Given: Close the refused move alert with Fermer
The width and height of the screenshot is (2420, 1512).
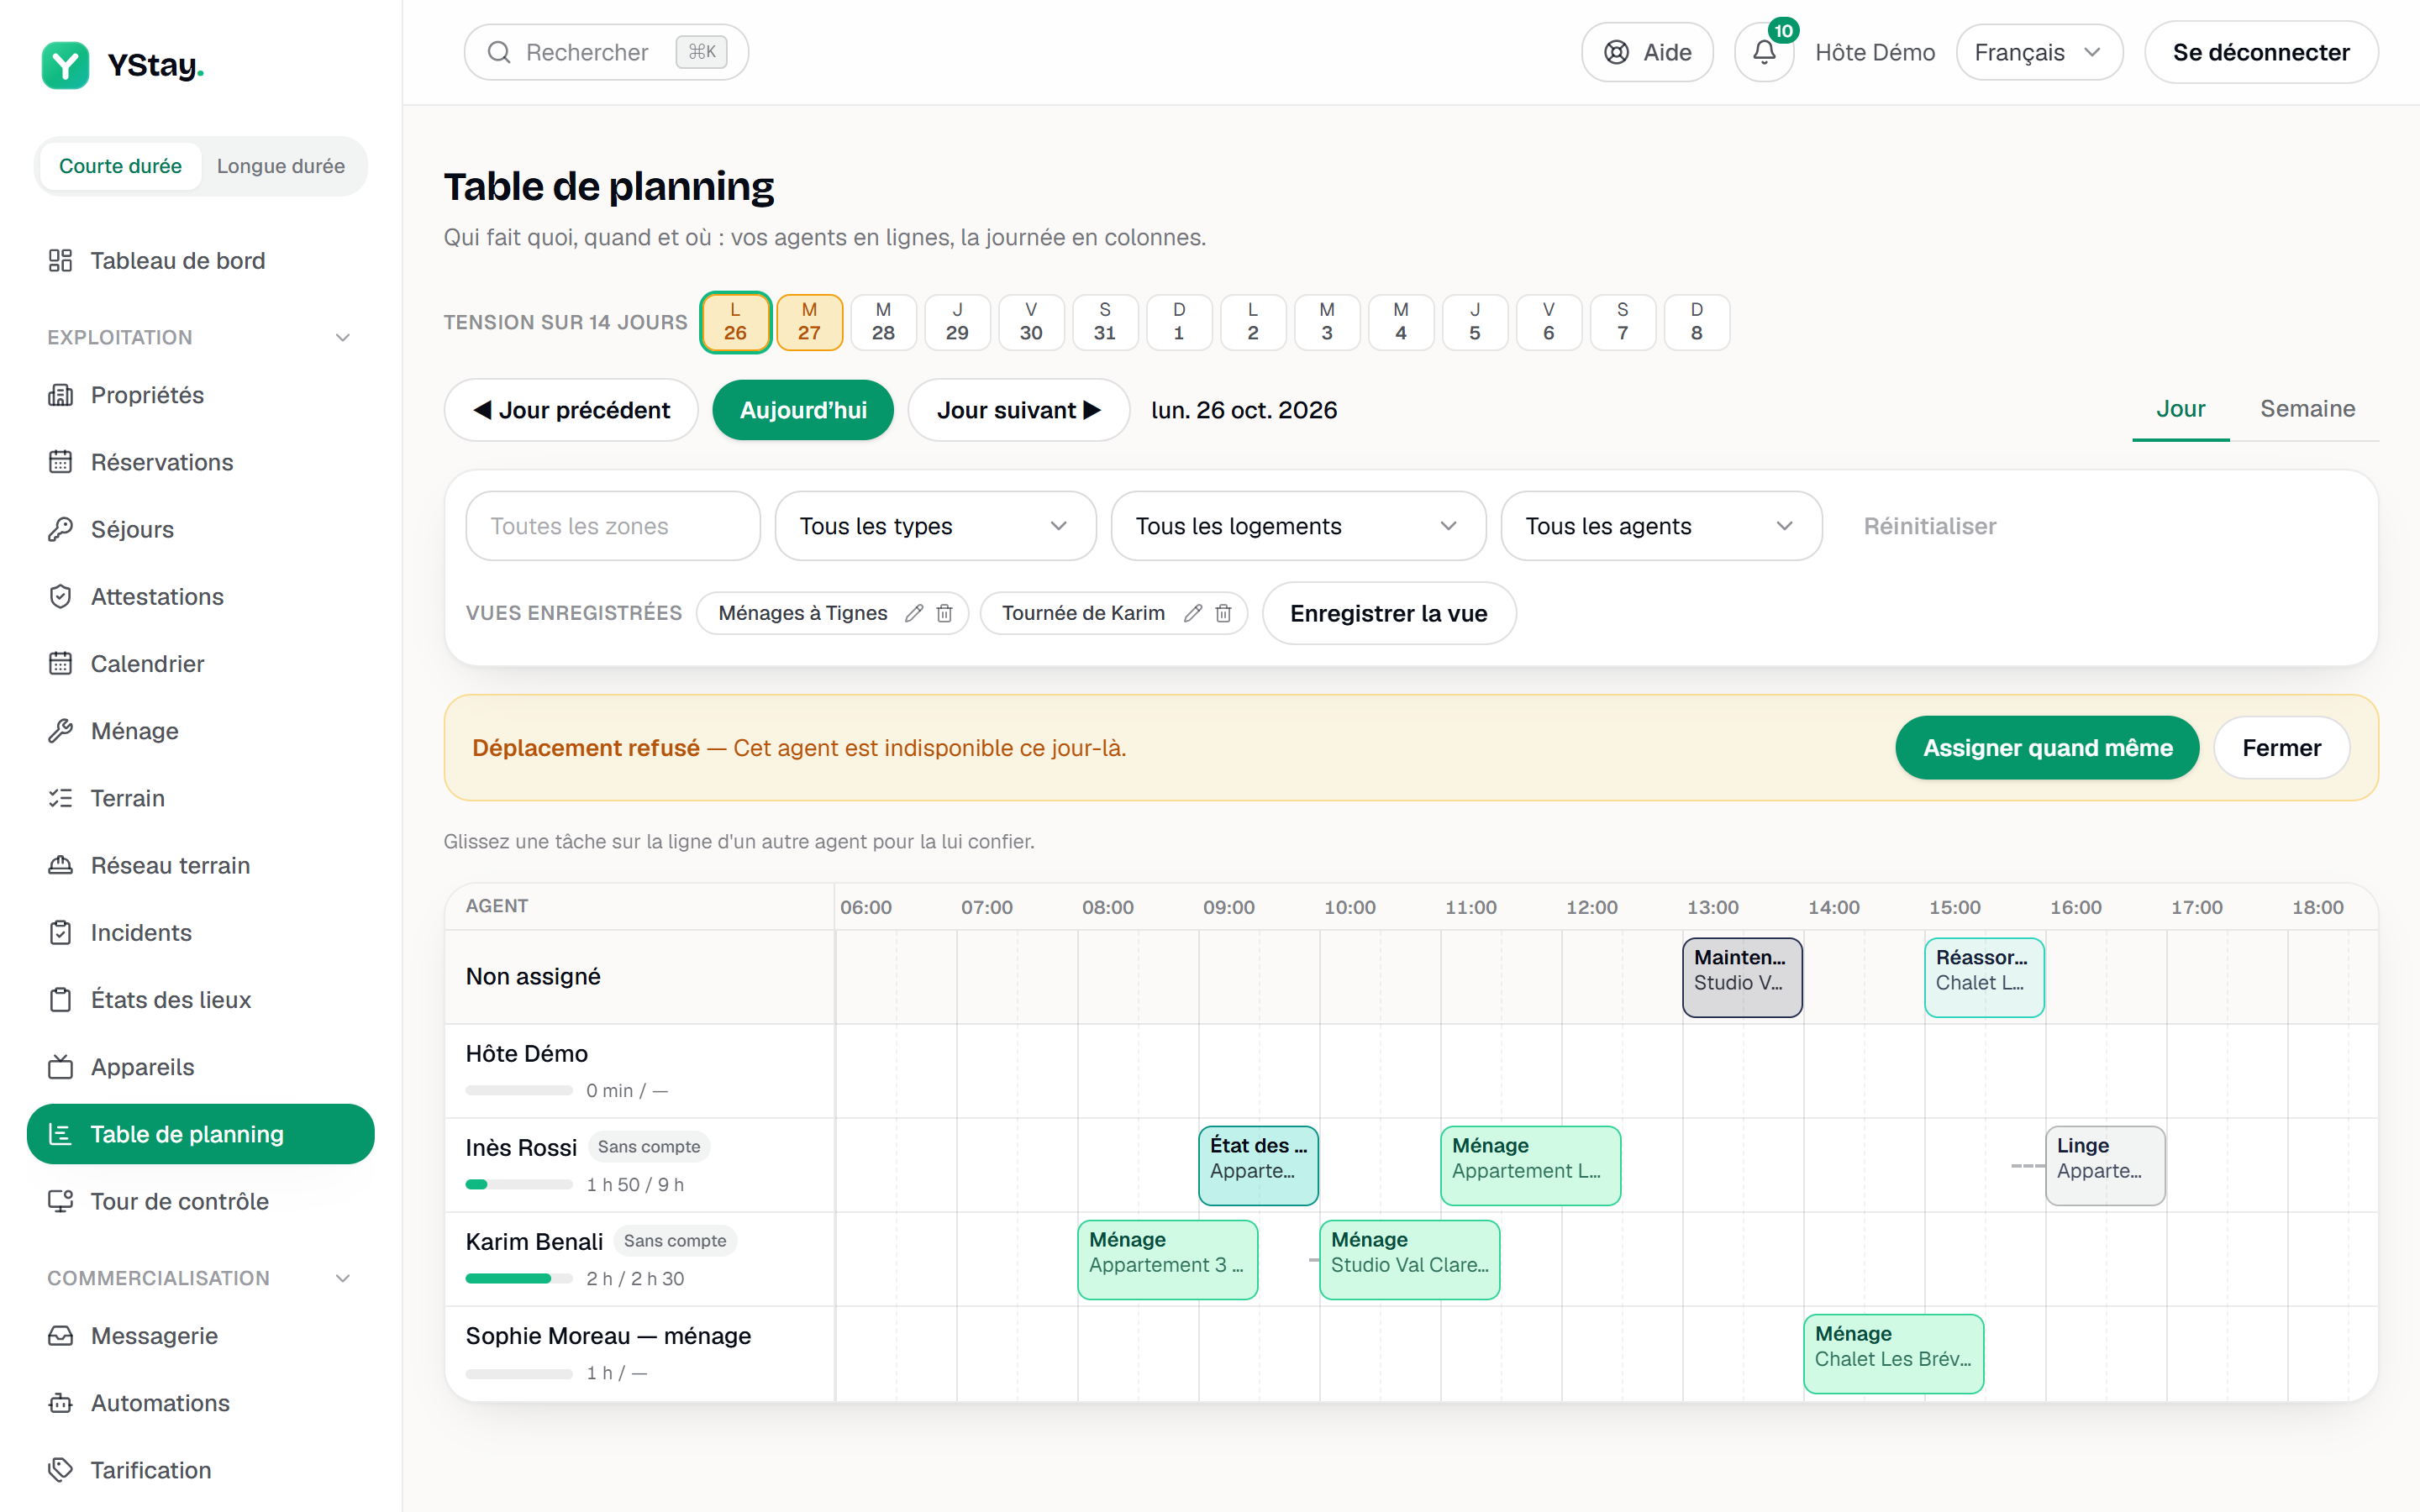Looking at the screenshot, I should click(x=2281, y=748).
